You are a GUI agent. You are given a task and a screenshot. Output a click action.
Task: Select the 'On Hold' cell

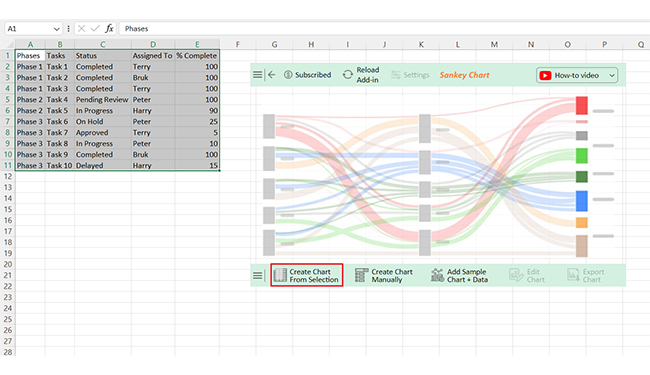pyautogui.click(x=103, y=121)
